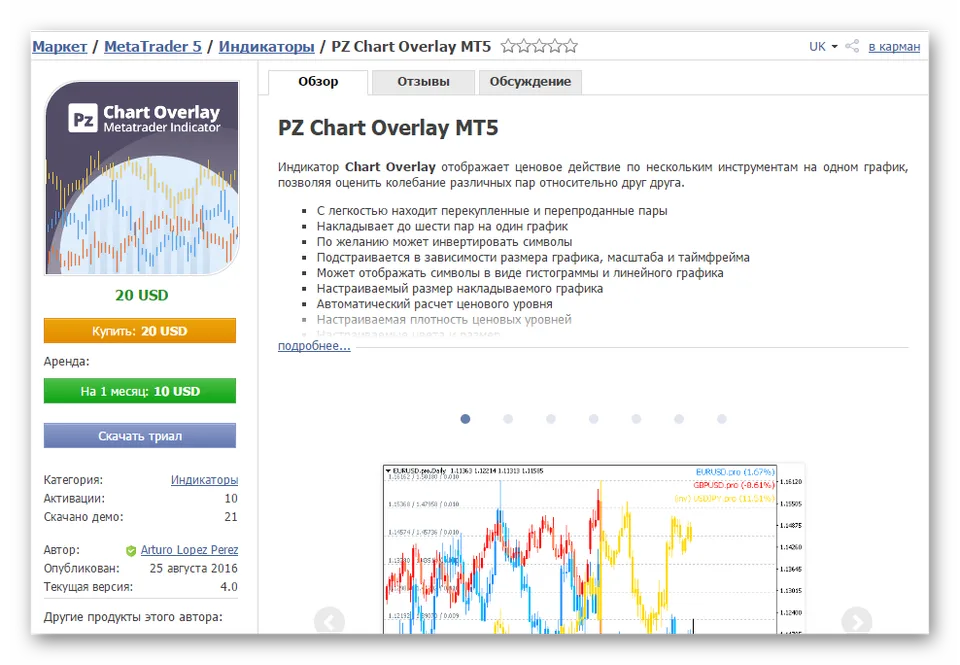
Task: Click the Скачать триал button
Action: [x=140, y=436]
